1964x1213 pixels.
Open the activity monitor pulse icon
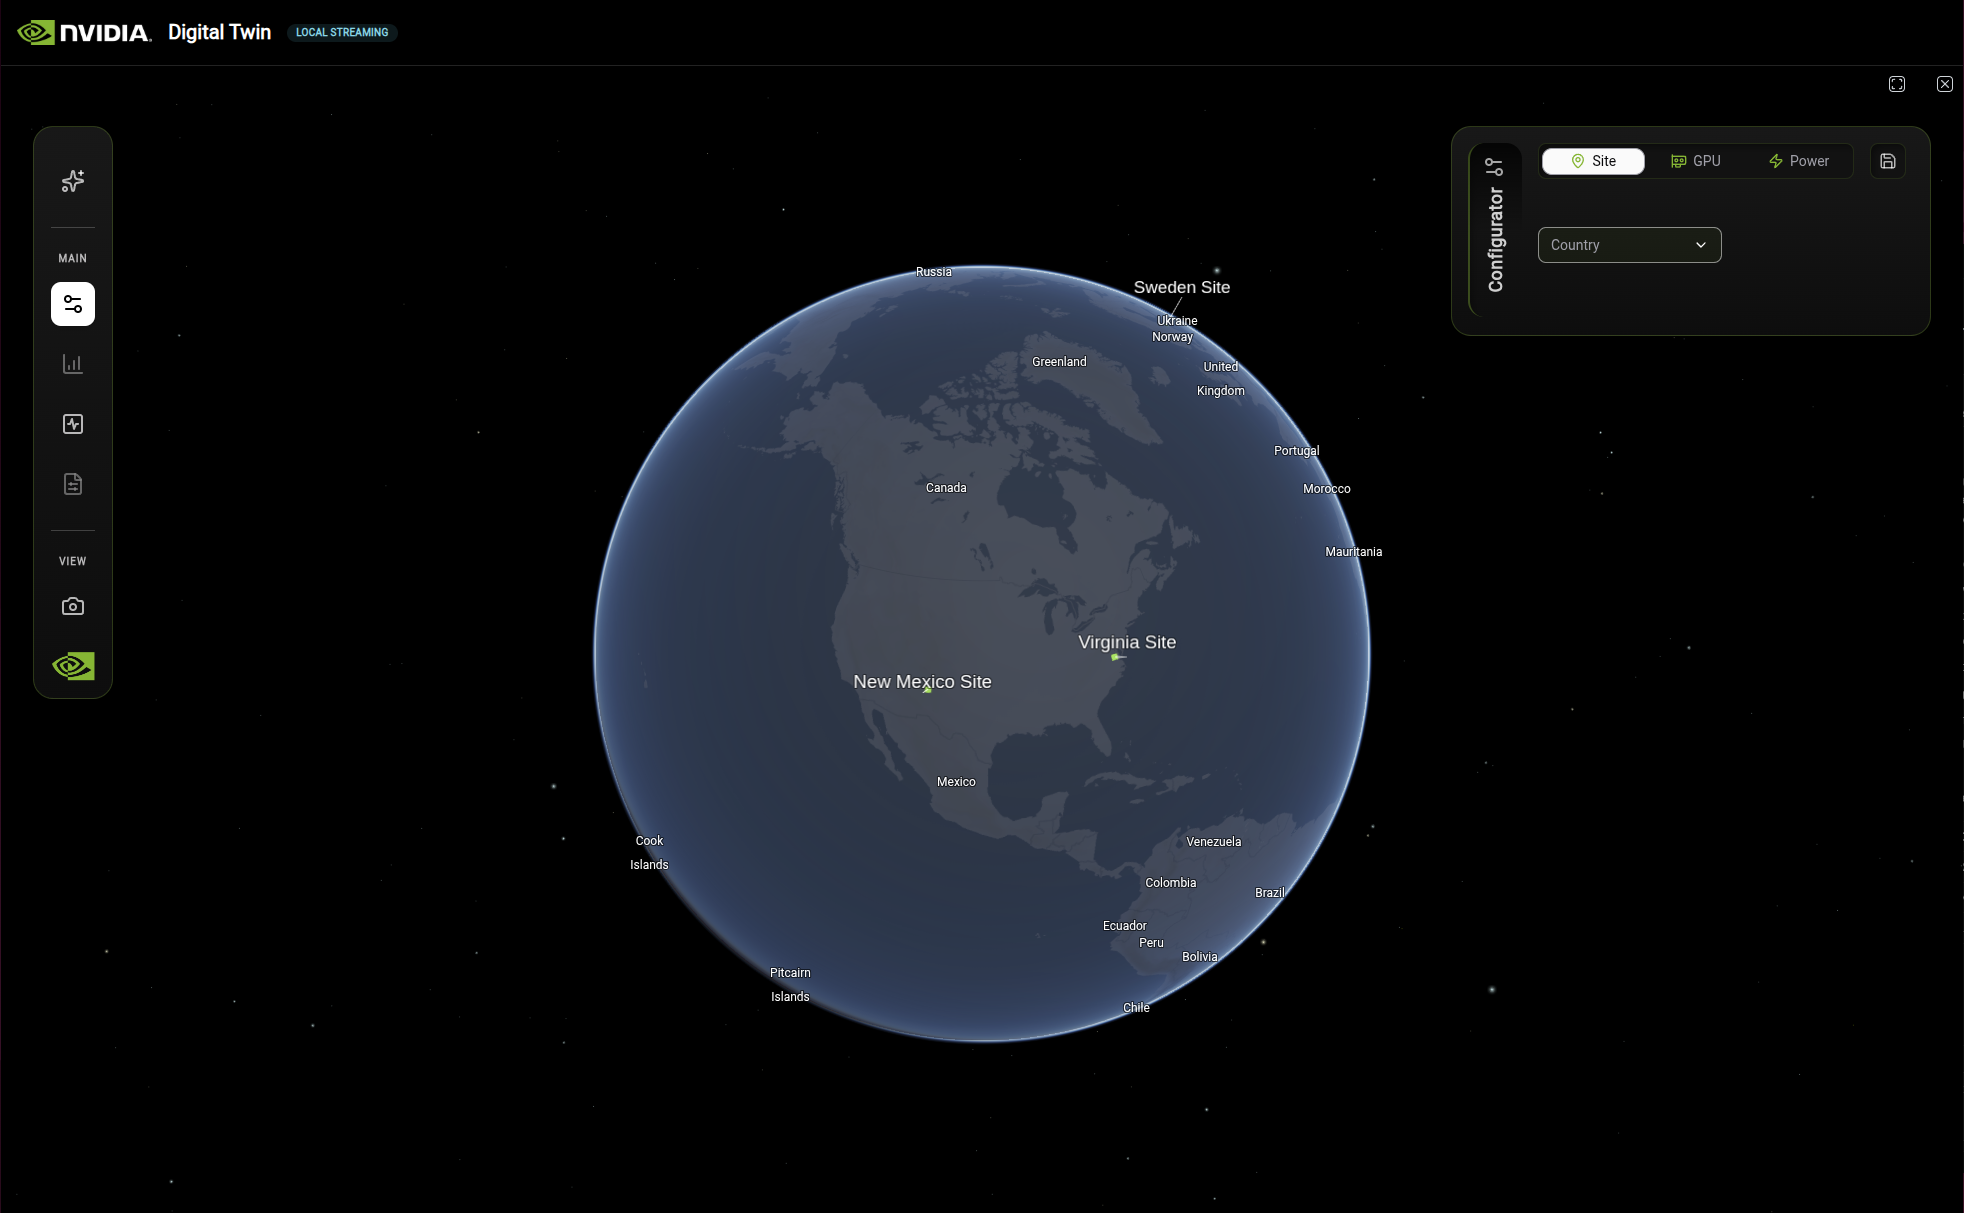coord(73,424)
